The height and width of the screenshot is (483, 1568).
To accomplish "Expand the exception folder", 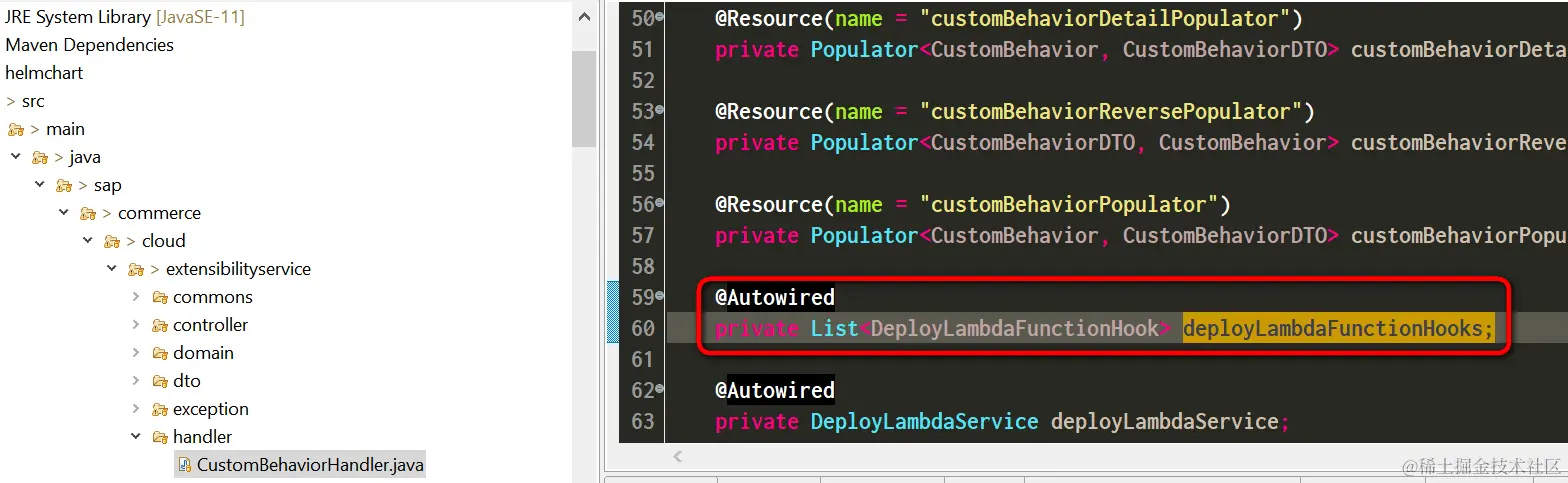I will (136, 409).
